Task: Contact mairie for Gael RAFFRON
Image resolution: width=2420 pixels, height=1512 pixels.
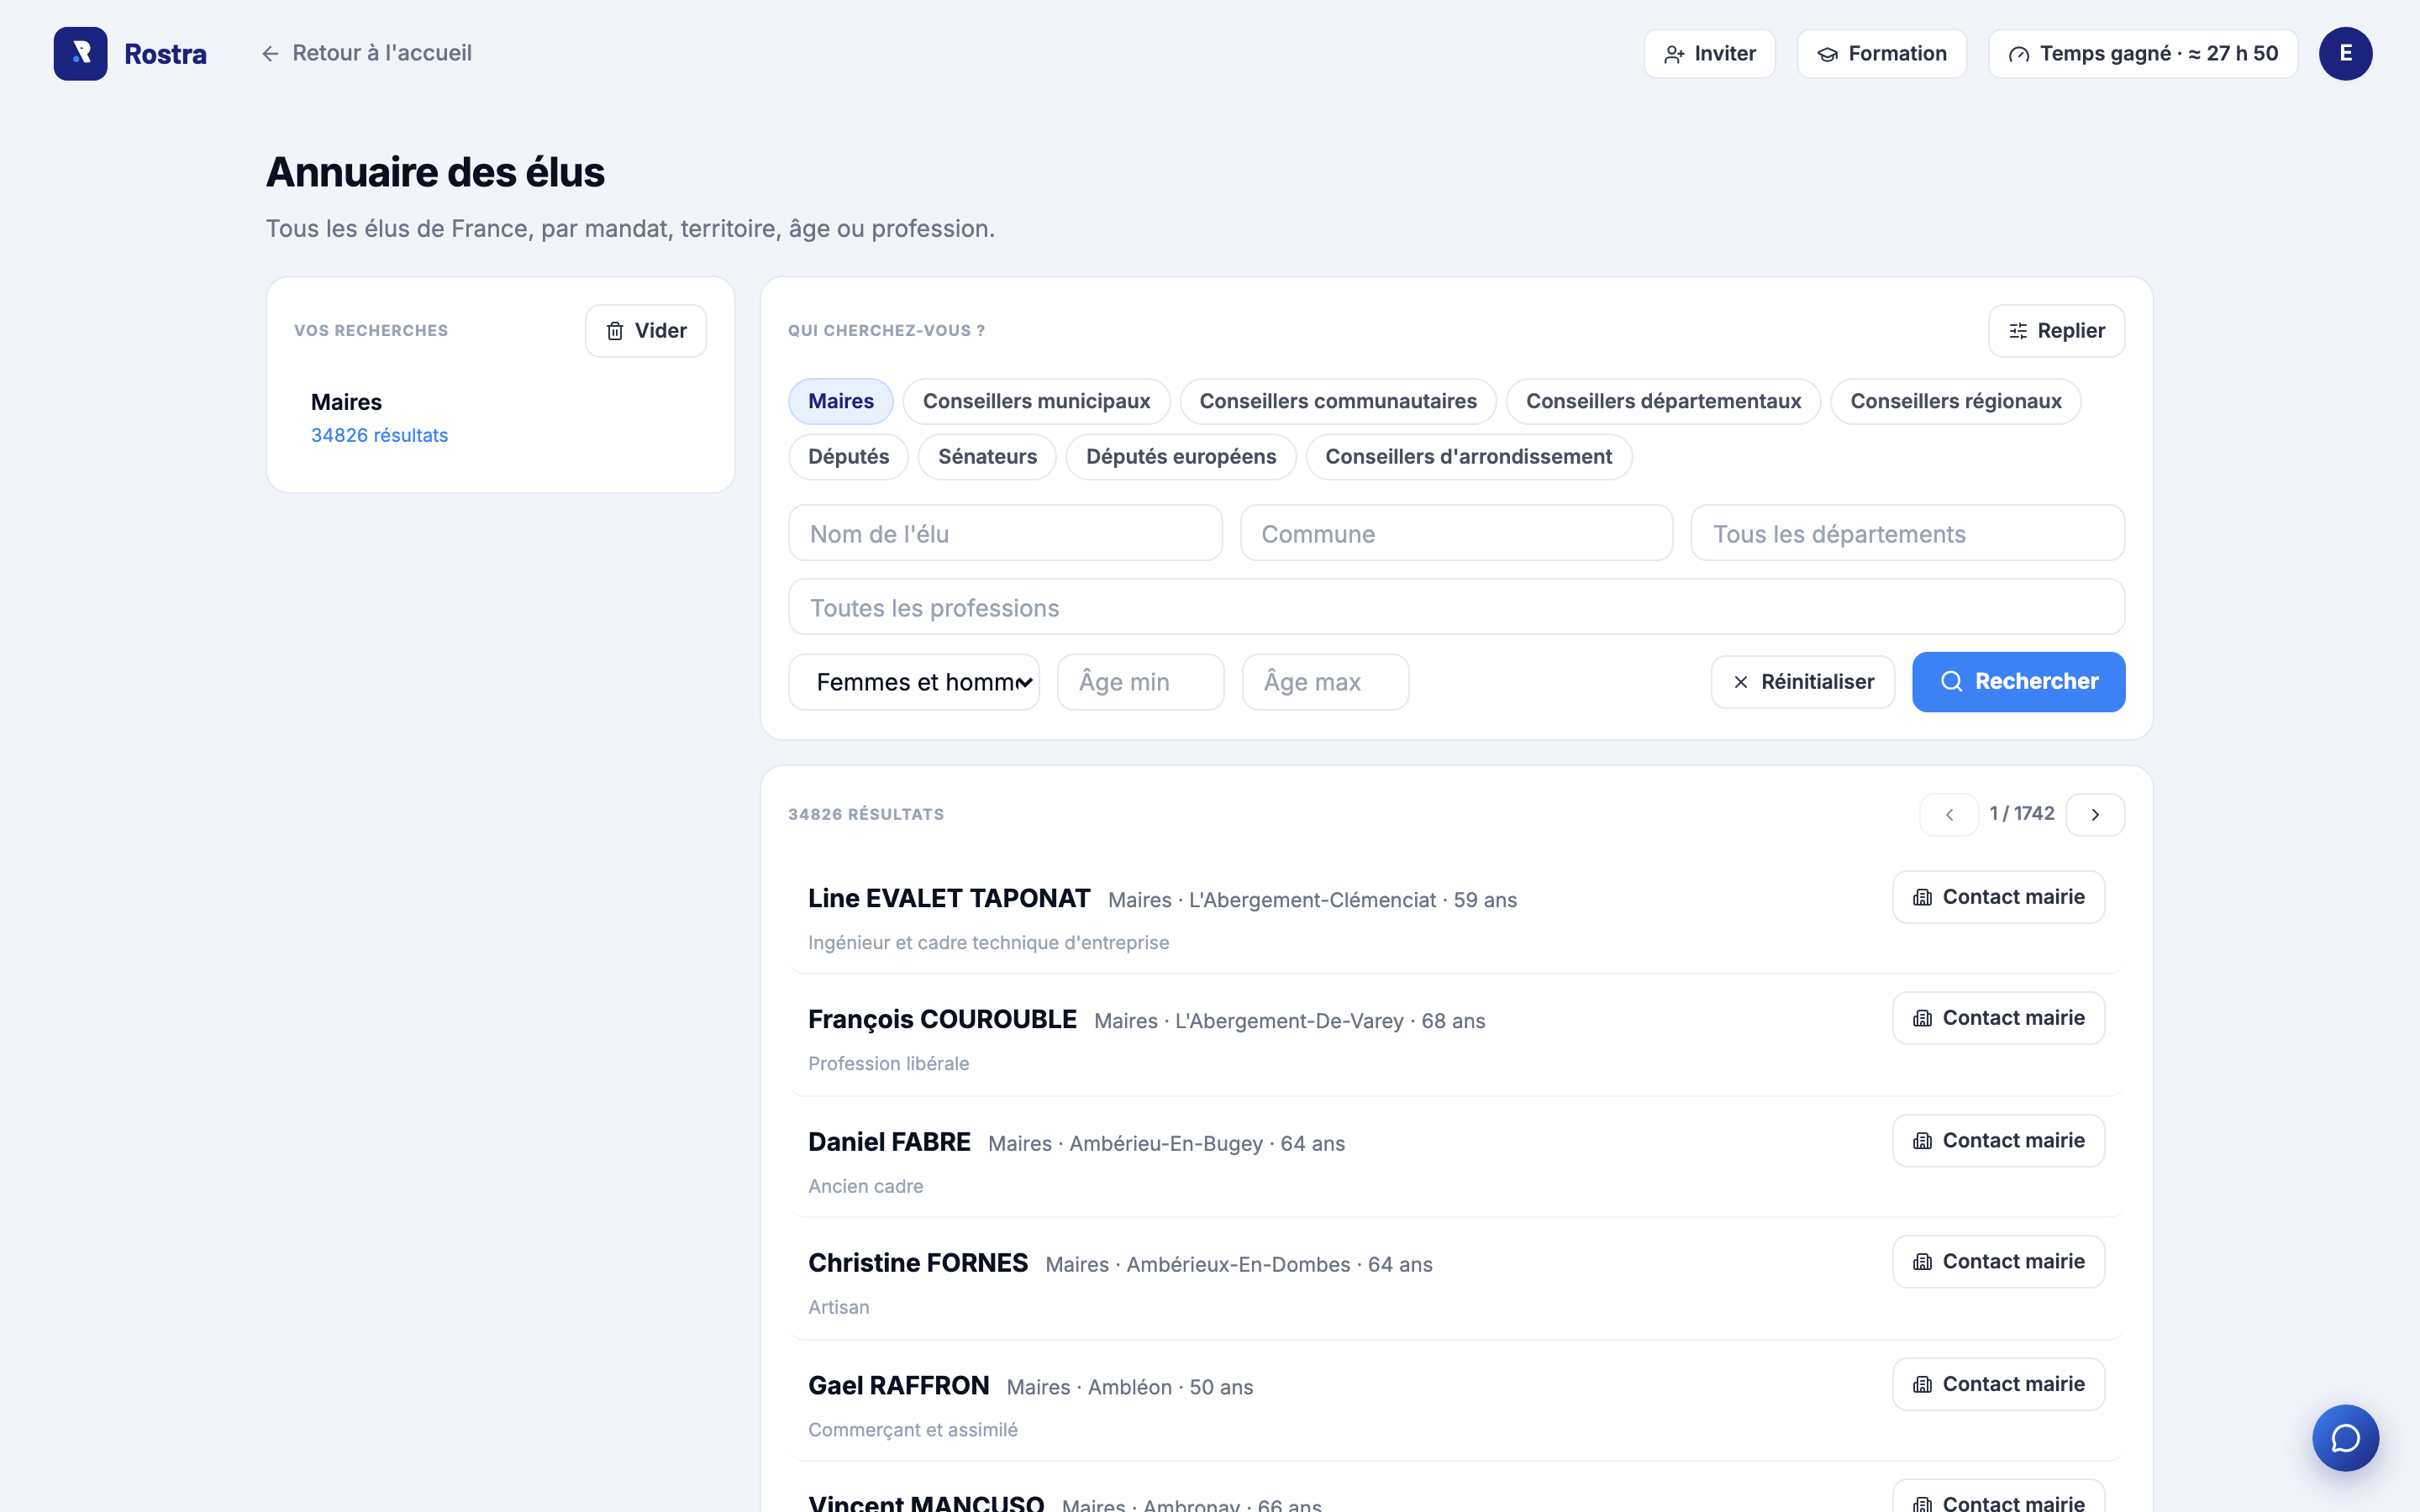Action: (x=1998, y=1384)
